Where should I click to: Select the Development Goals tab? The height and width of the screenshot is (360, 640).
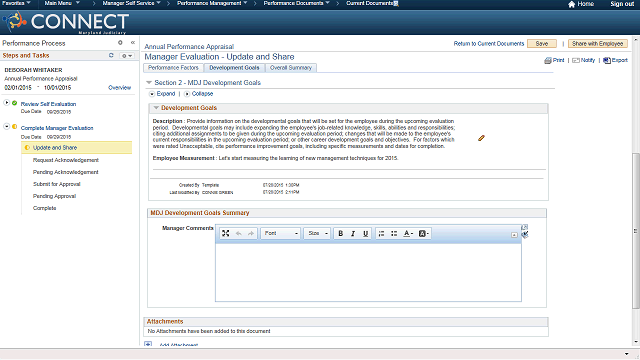coord(234,68)
